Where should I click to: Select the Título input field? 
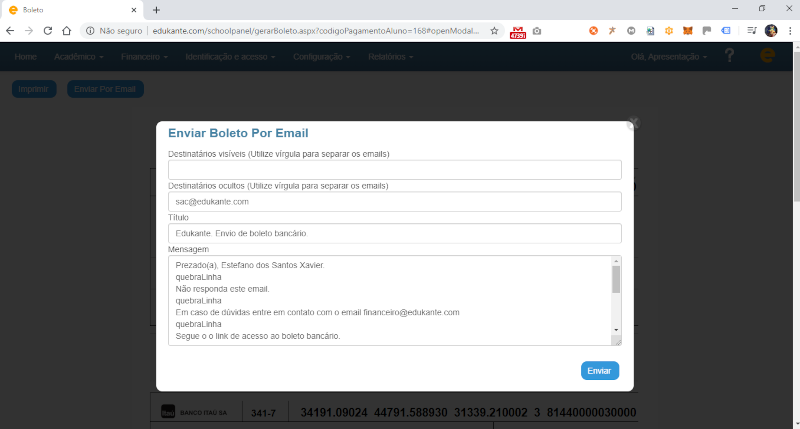click(394, 233)
